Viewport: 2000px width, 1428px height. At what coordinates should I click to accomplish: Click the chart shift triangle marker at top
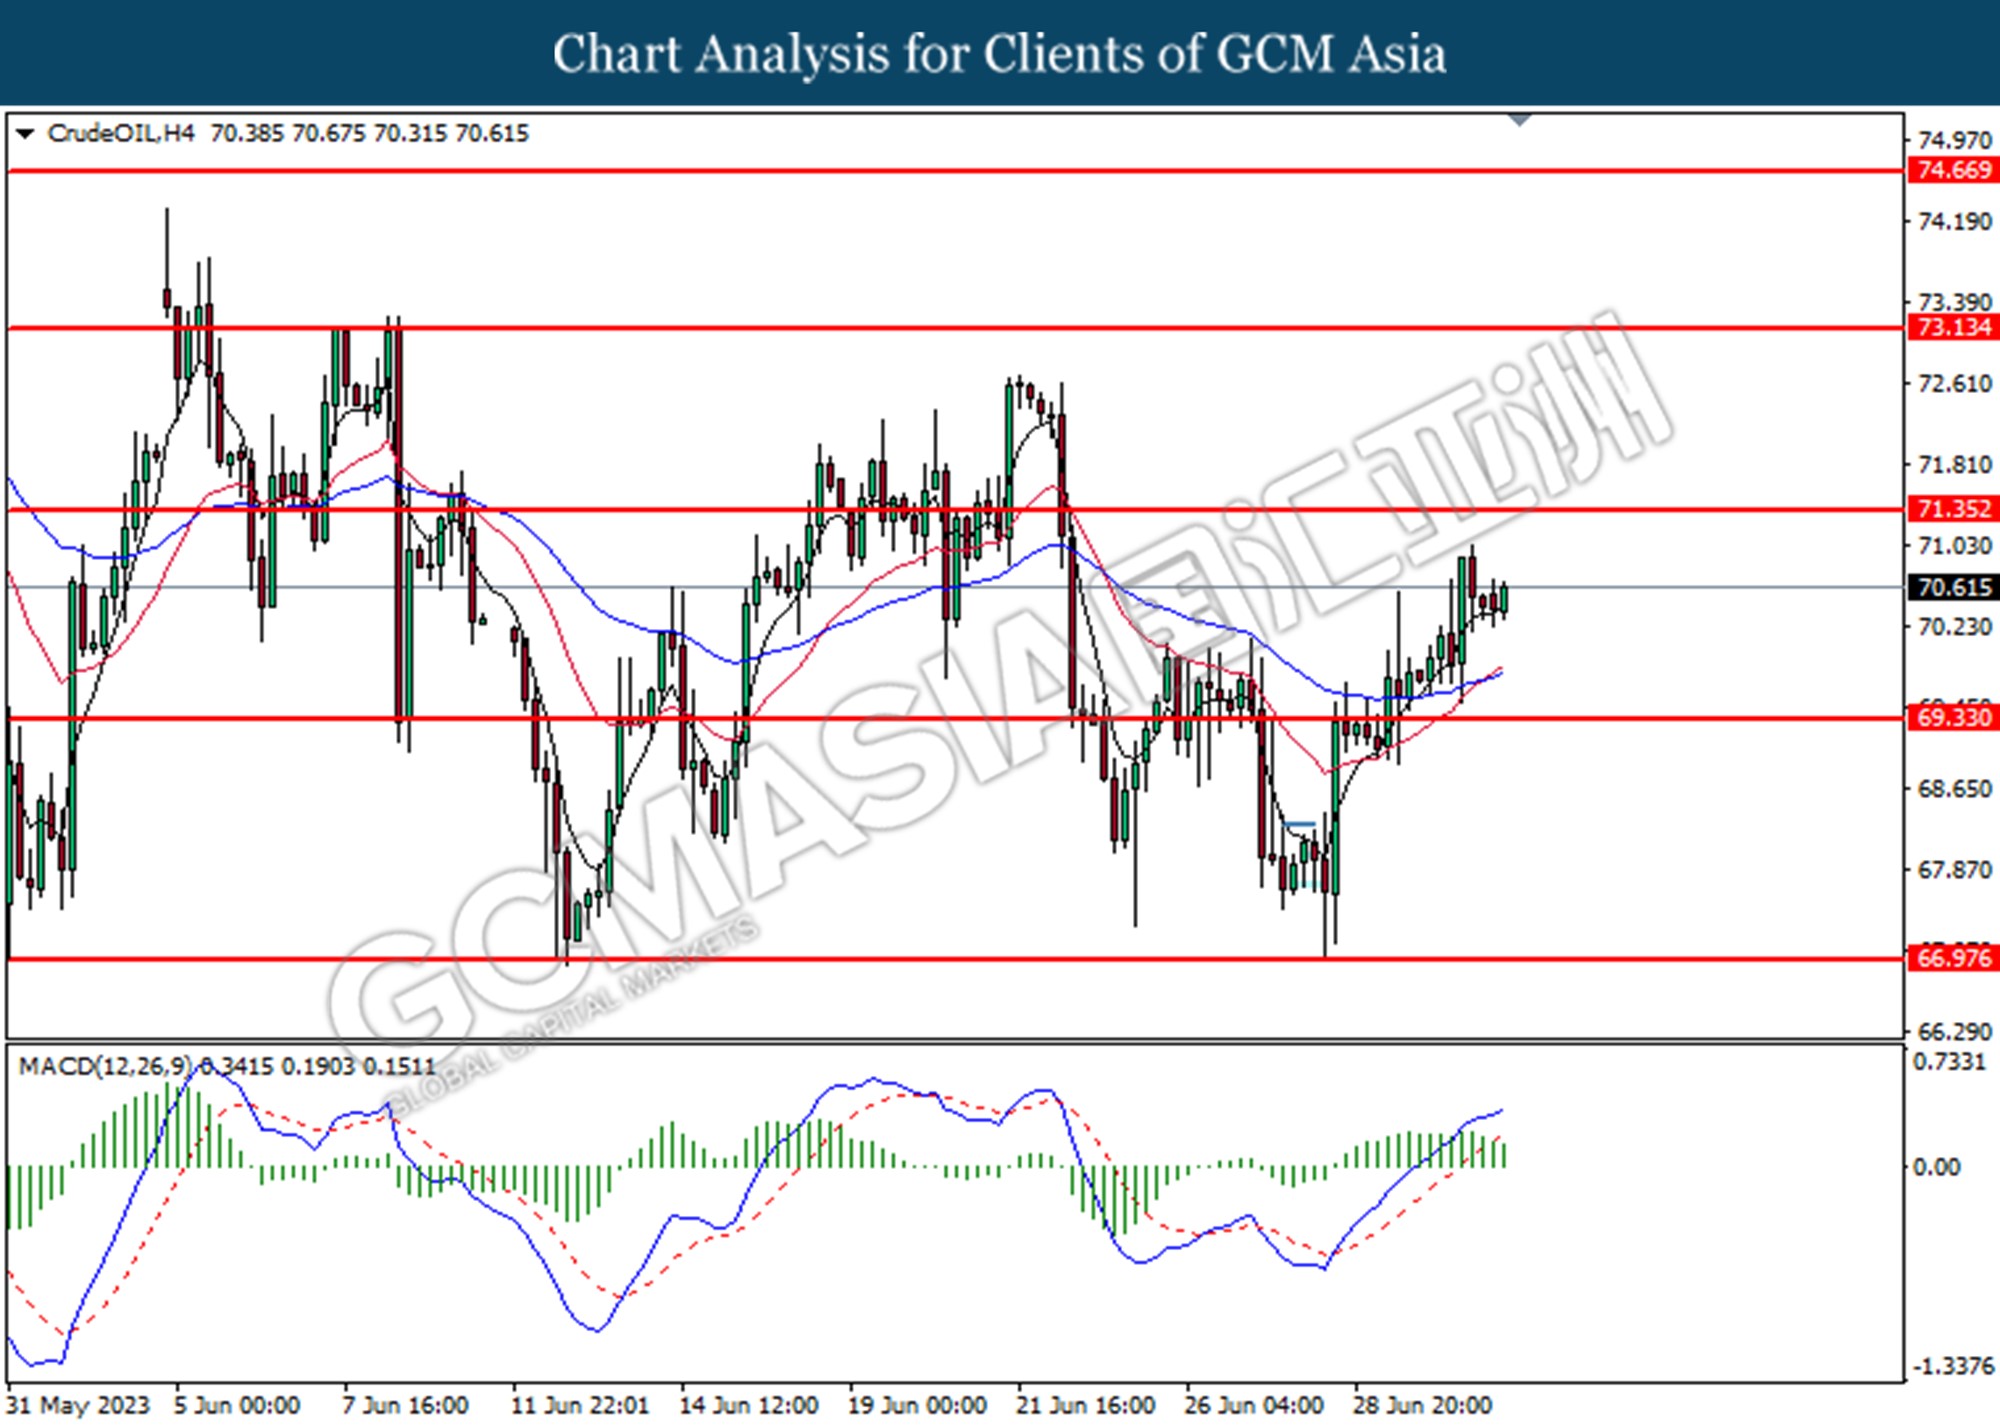[x=1519, y=120]
